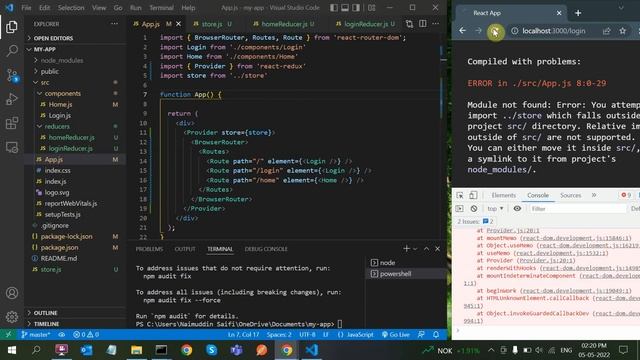This screenshot has width=640, height=360.
Task: Open the console context top dropdown
Action: (x=495, y=209)
